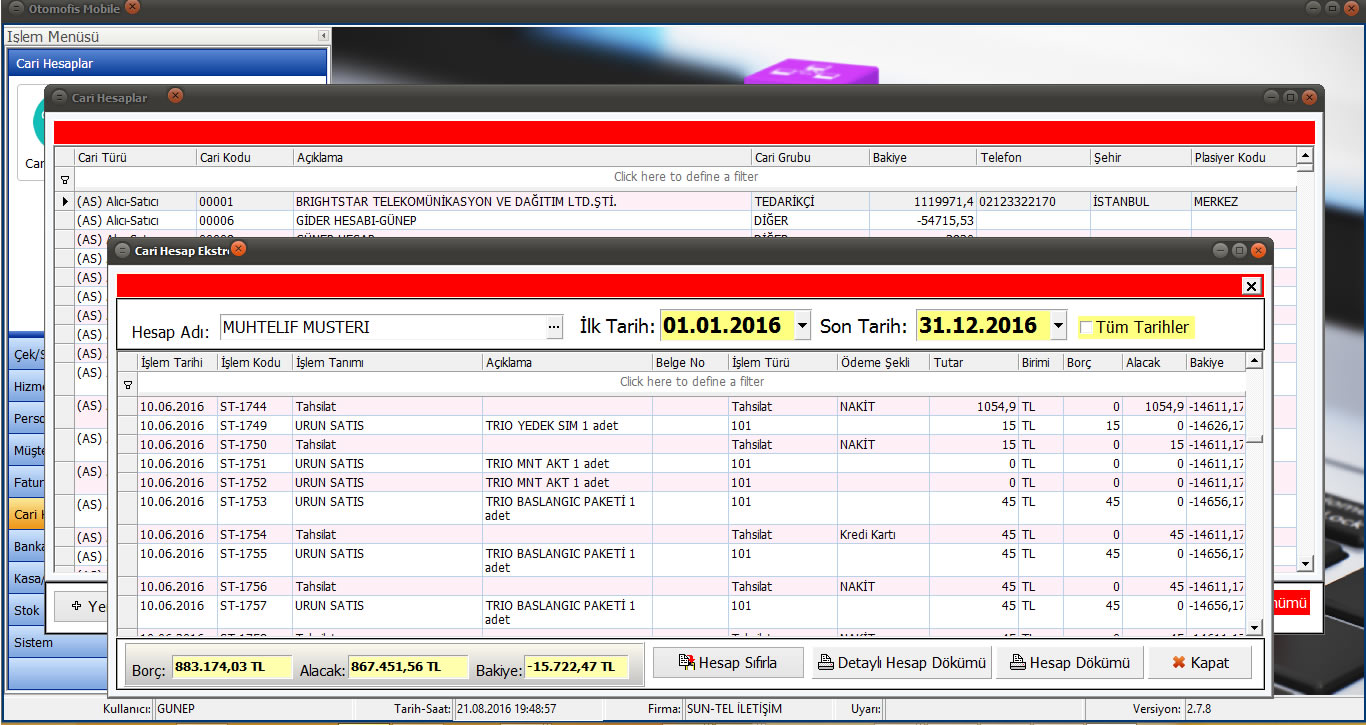This screenshot has width=1366, height=725.
Task: Open the İlk Tarih date dropdown
Action: tap(802, 326)
